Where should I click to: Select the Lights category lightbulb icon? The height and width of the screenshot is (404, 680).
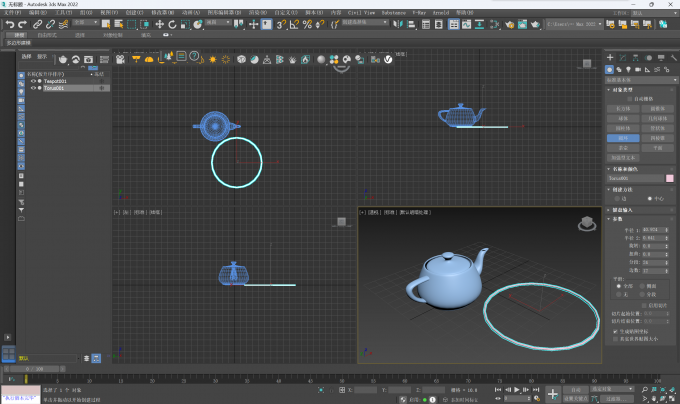(x=628, y=69)
